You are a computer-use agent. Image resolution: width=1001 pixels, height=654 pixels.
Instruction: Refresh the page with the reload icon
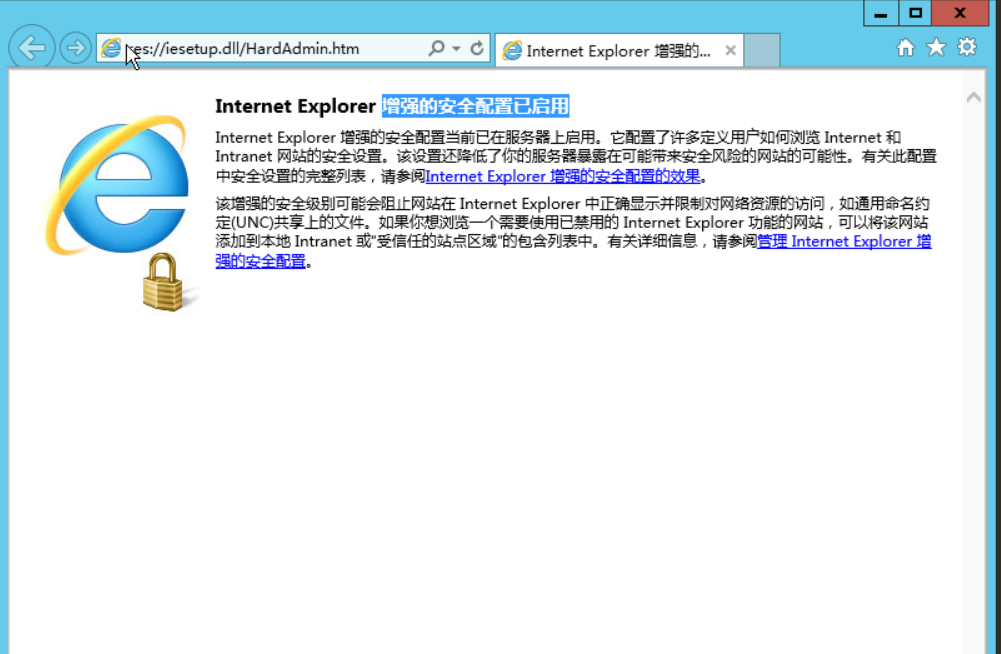pyautogui.click(x=477, y=48)
